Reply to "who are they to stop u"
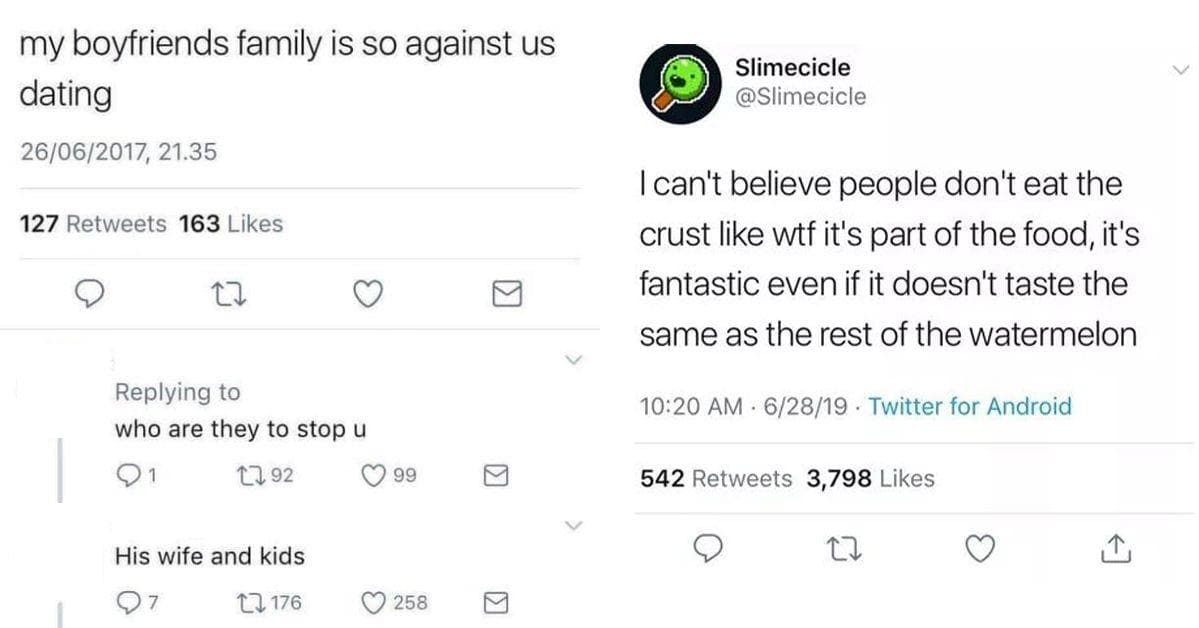This screenshot has width=1199, height=628. coord(128,477)
